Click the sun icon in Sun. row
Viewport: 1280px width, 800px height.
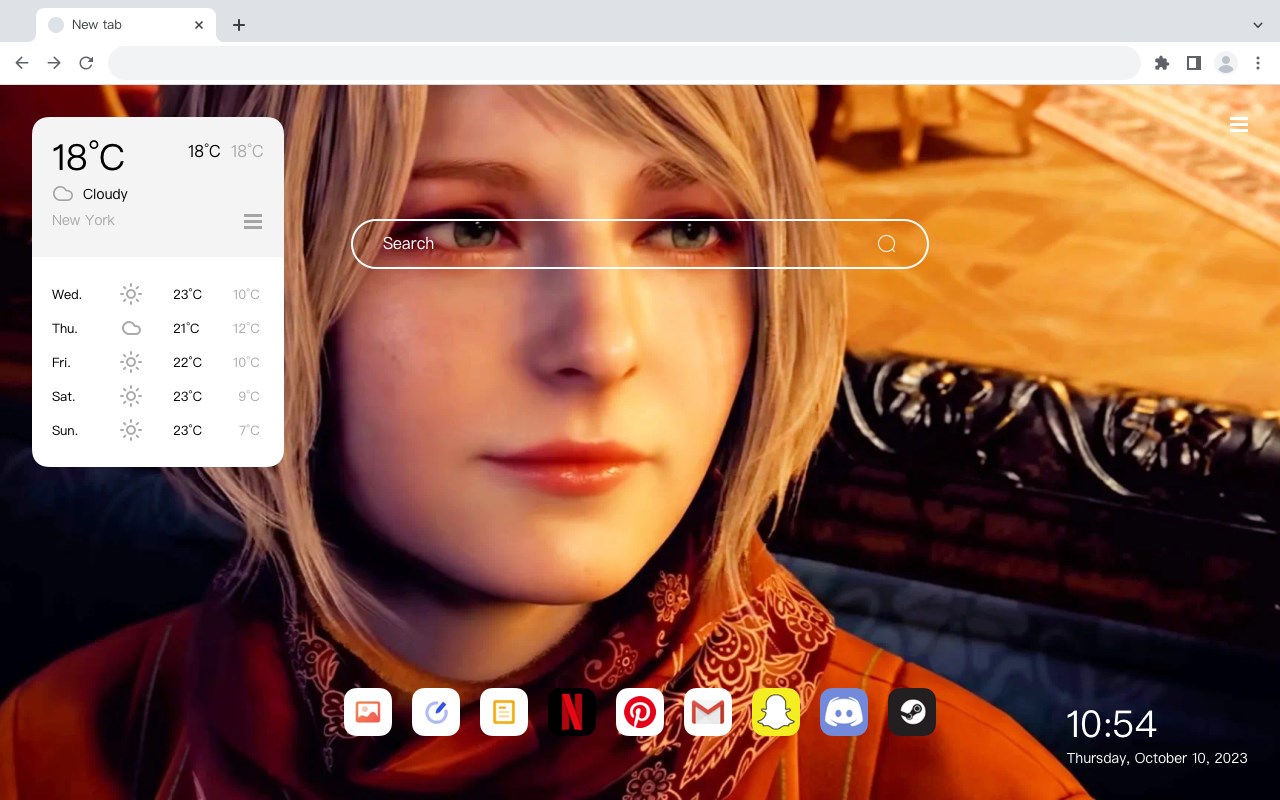[131, 430]
